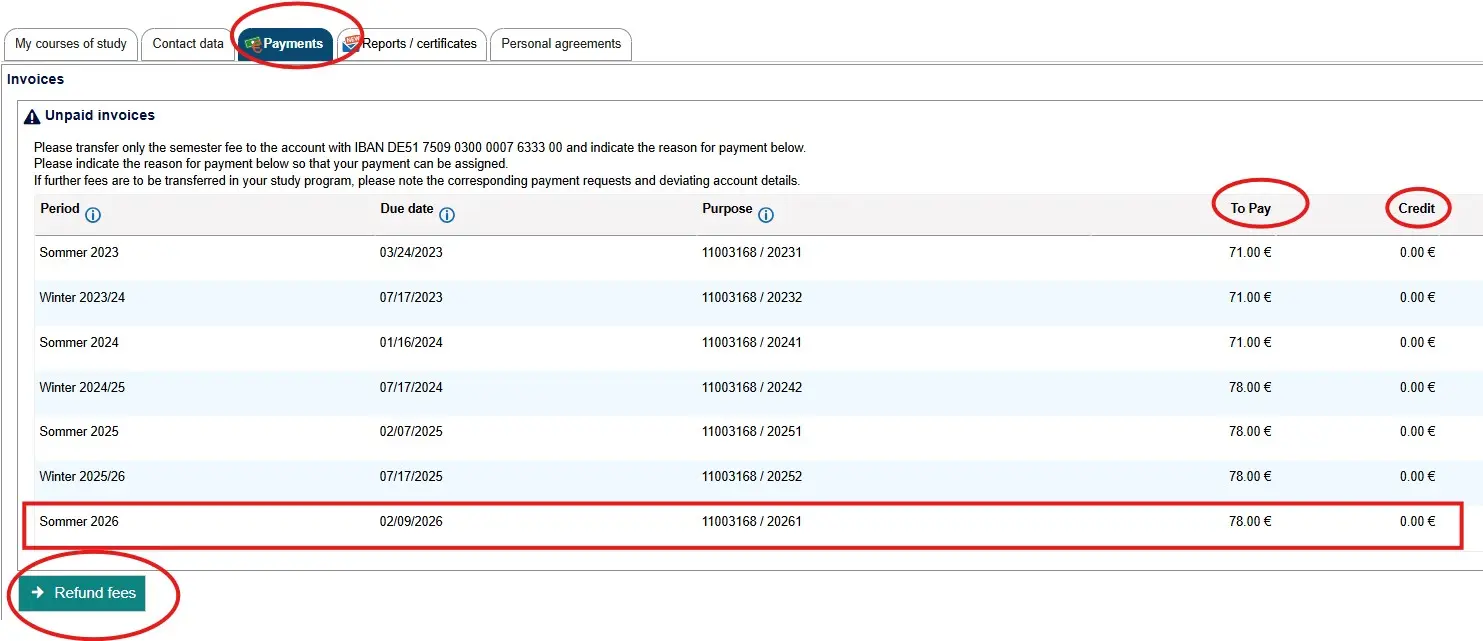Switch to the Contact data tab
Image resolution: width=1483 pixels, height=641 pixels.
click(x=188, y=44)
